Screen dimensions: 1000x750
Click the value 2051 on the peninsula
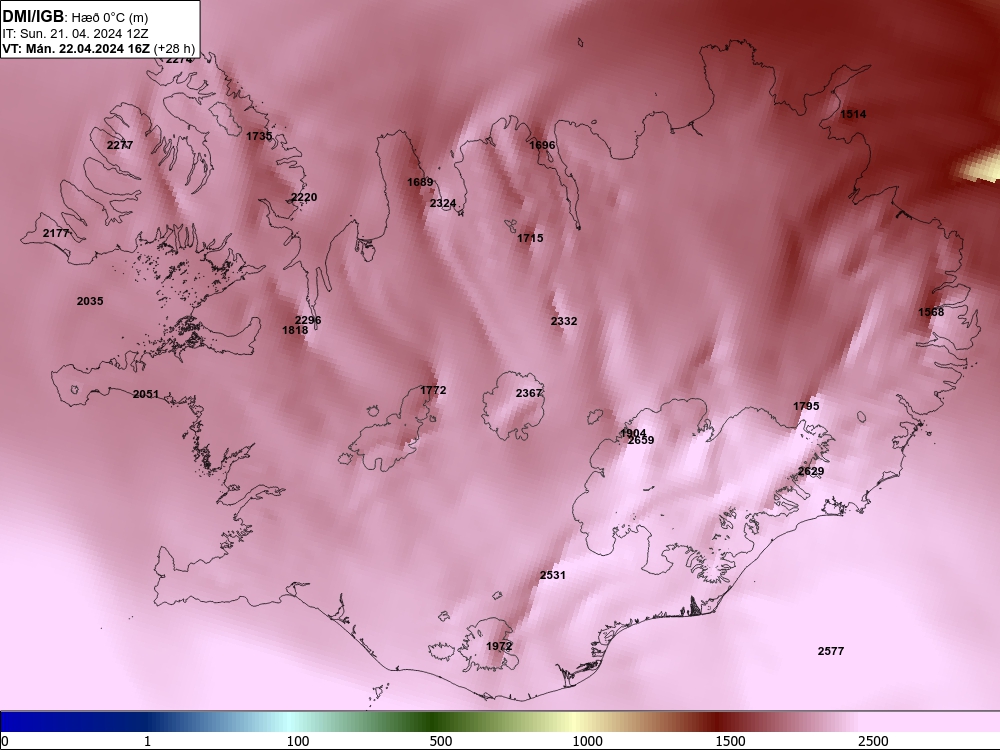[146, 394]
